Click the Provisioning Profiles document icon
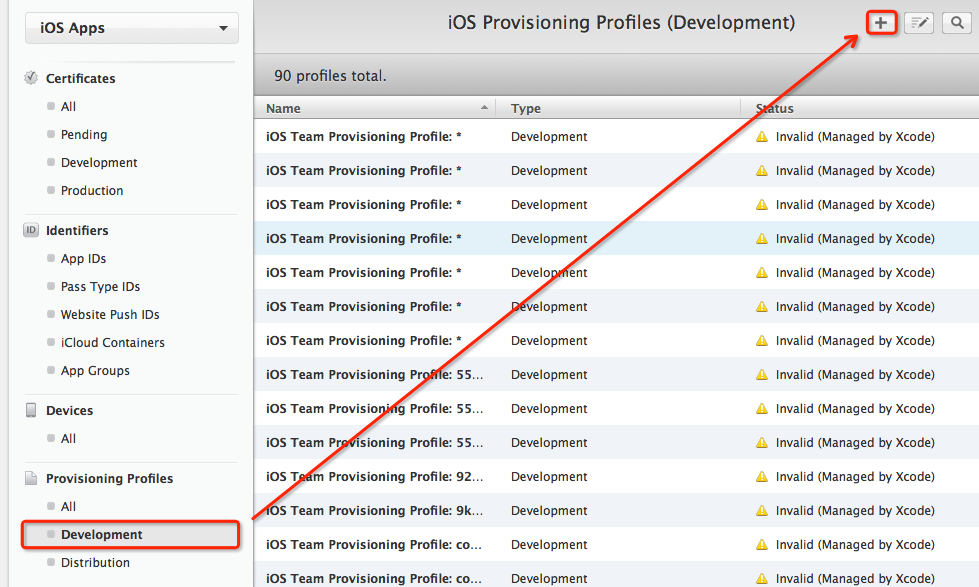Screen dimensions: 979x587 [x=31, y=478]
